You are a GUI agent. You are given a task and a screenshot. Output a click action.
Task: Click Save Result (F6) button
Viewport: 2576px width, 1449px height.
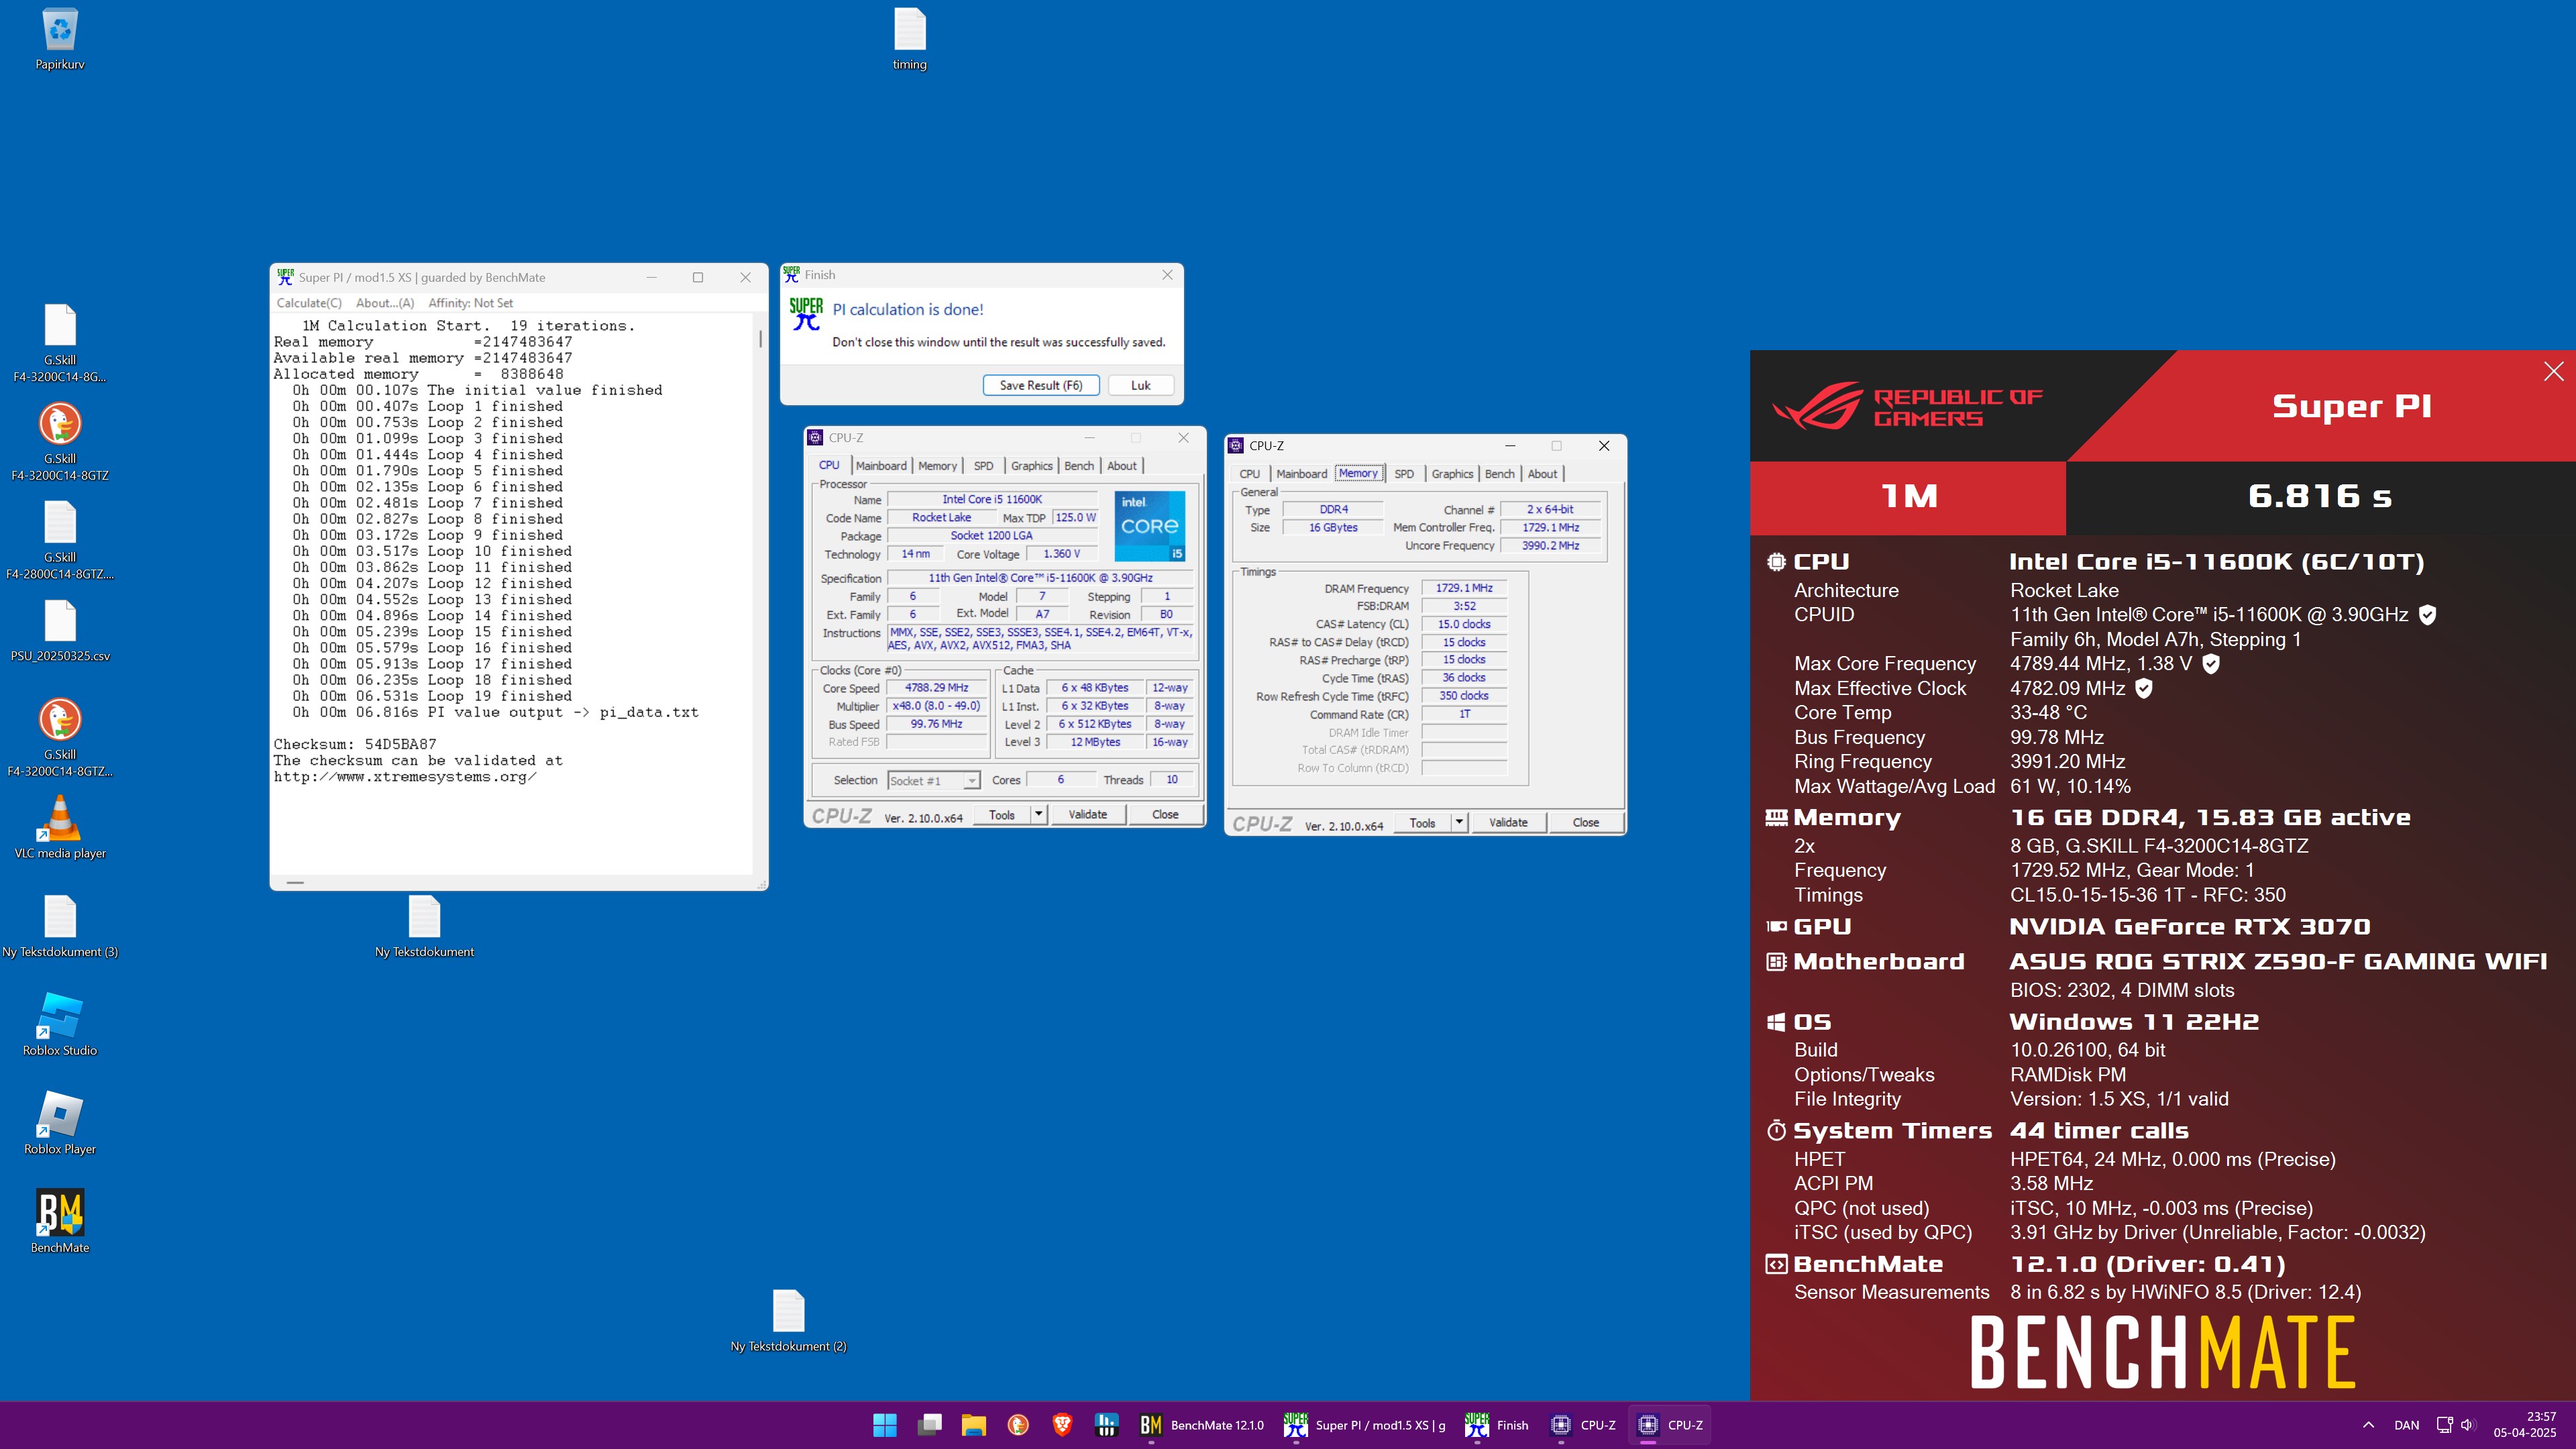tap(1041, 385)
